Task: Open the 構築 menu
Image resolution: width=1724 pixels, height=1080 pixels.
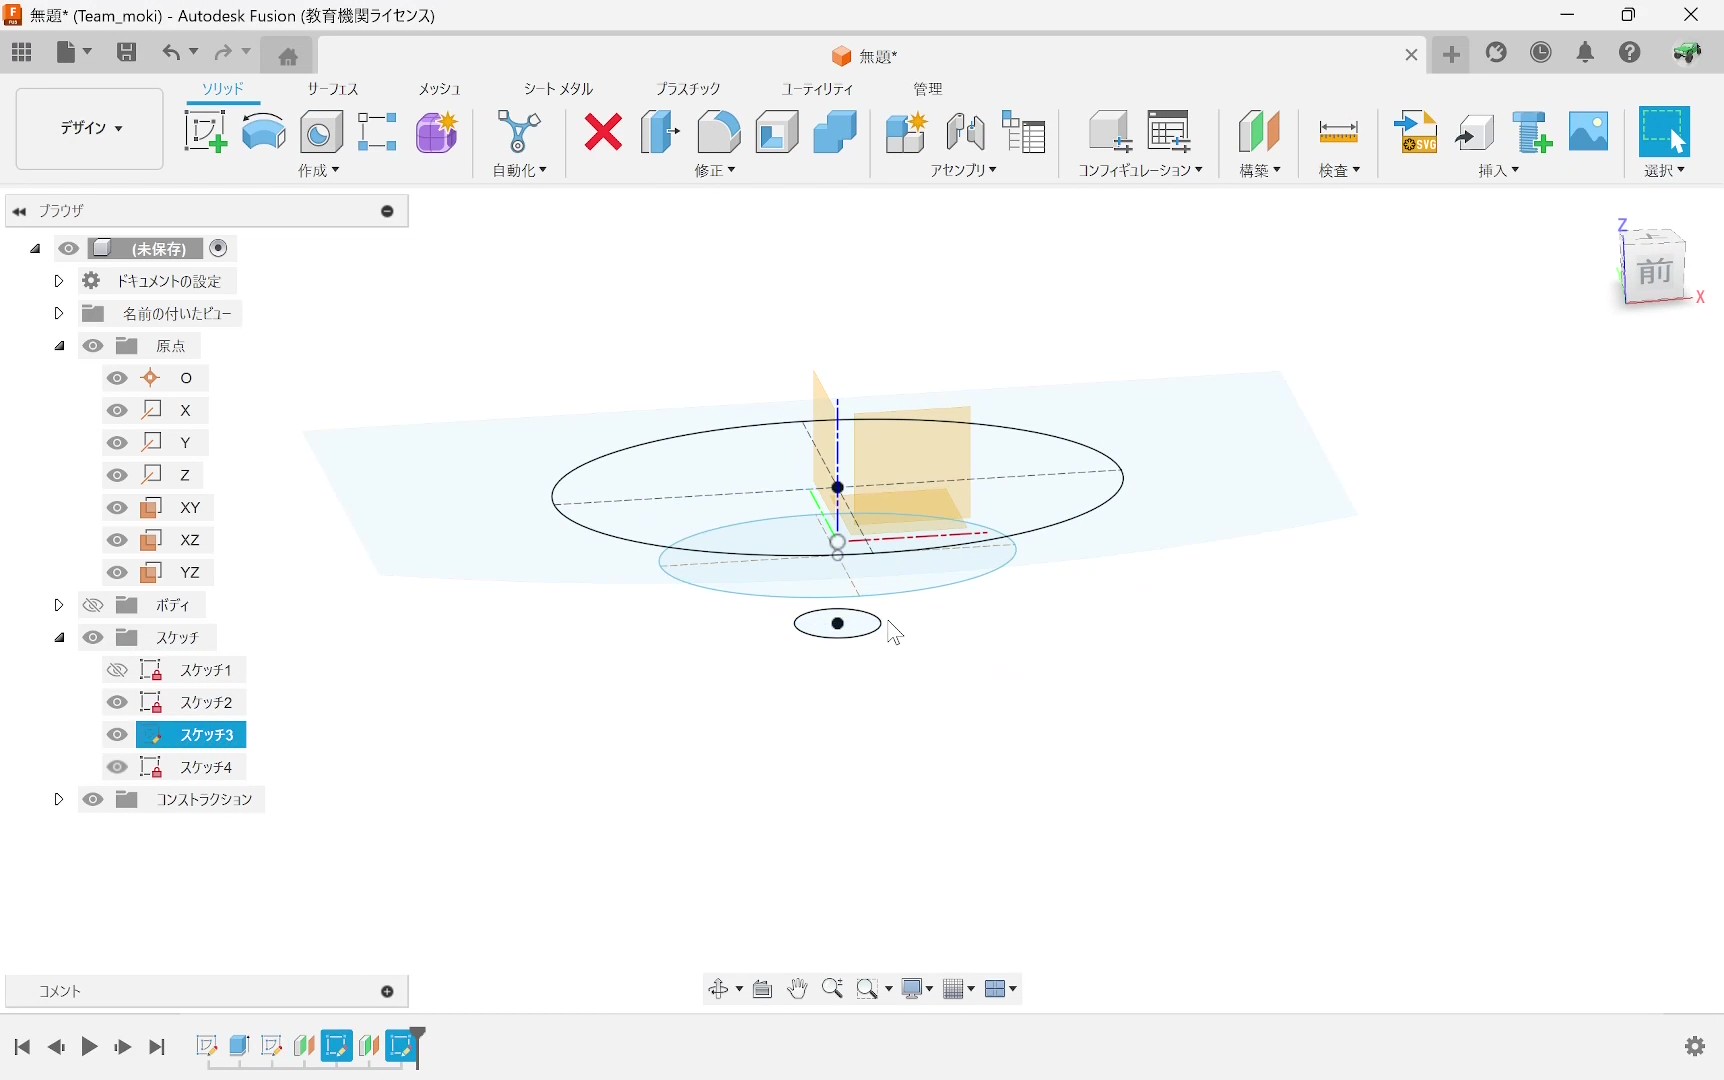Action: [1260, 171]
